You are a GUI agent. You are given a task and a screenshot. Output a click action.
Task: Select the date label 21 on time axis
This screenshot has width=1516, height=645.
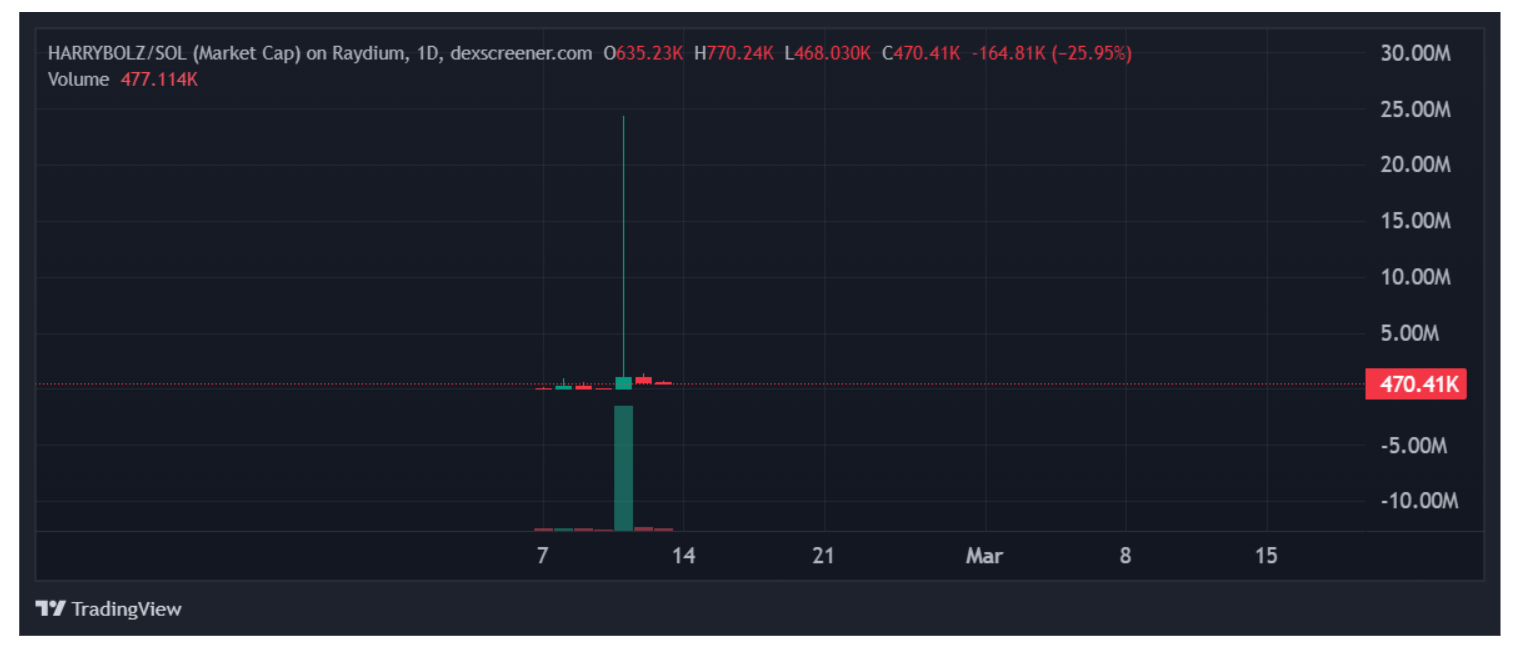(823, 556)
